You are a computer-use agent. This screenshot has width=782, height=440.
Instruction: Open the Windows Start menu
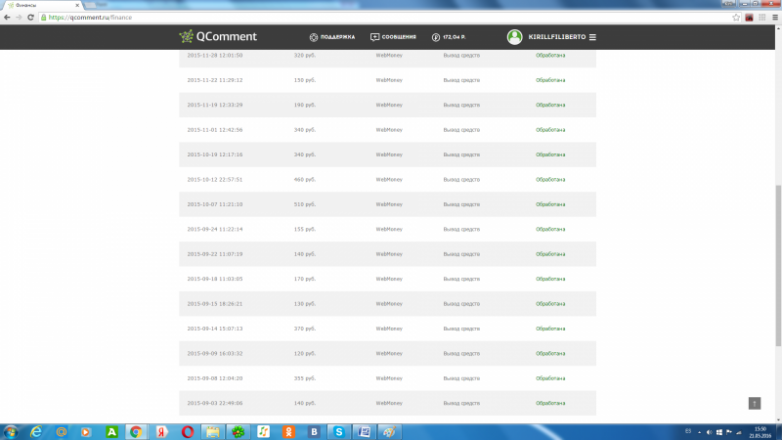pyautogui.click(x=10, y=431)
